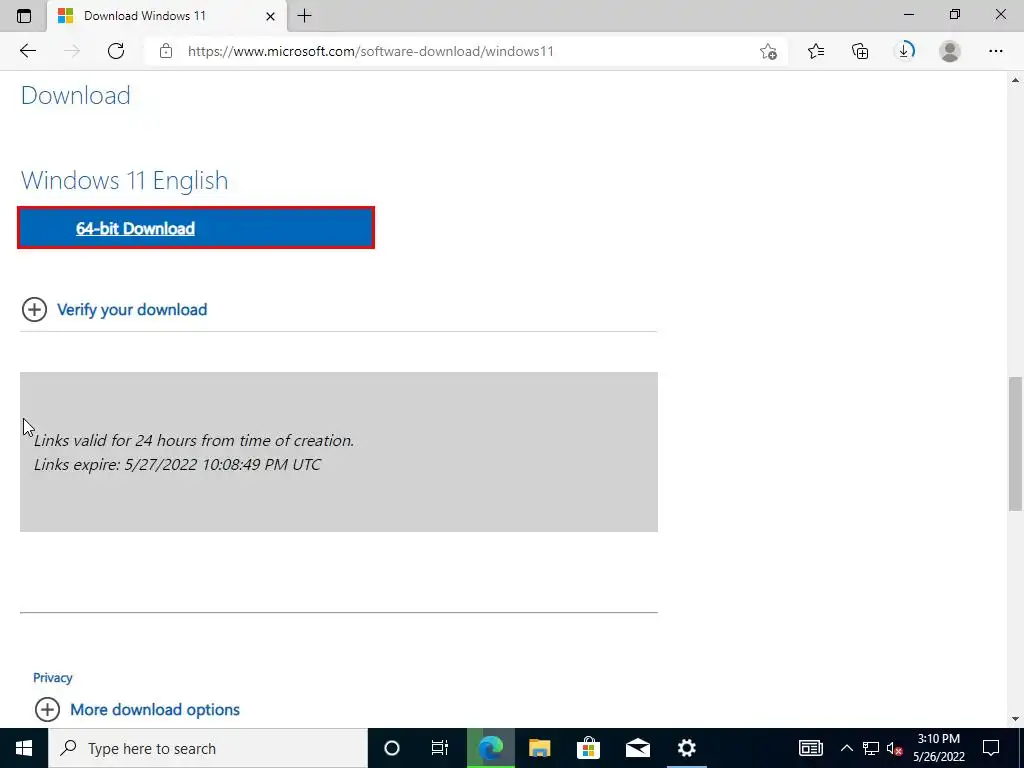Open the tab actions menu icon

[24, 16]
